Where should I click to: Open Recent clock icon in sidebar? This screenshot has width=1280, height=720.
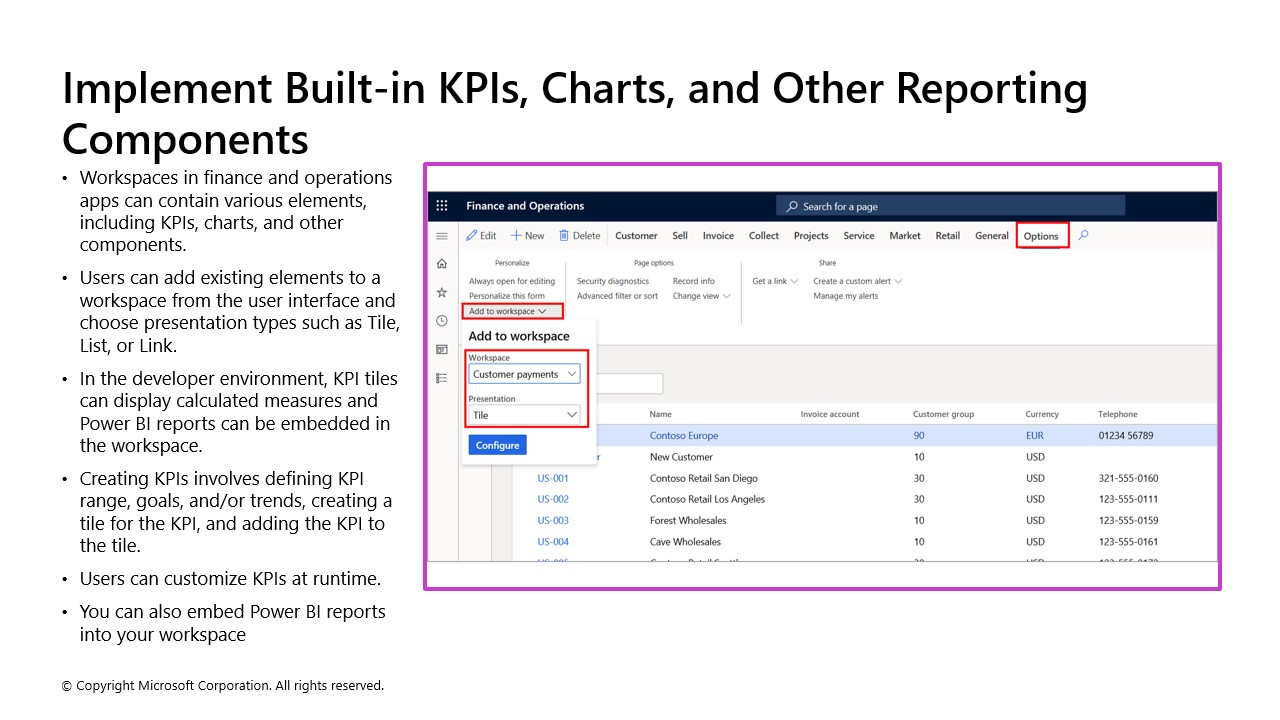(442, 321)
